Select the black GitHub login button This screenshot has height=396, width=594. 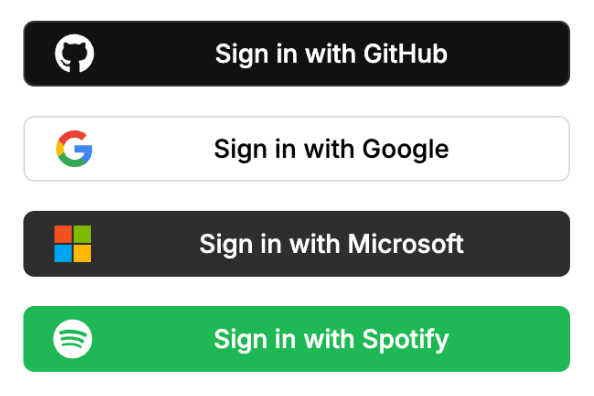click(297, 53)
